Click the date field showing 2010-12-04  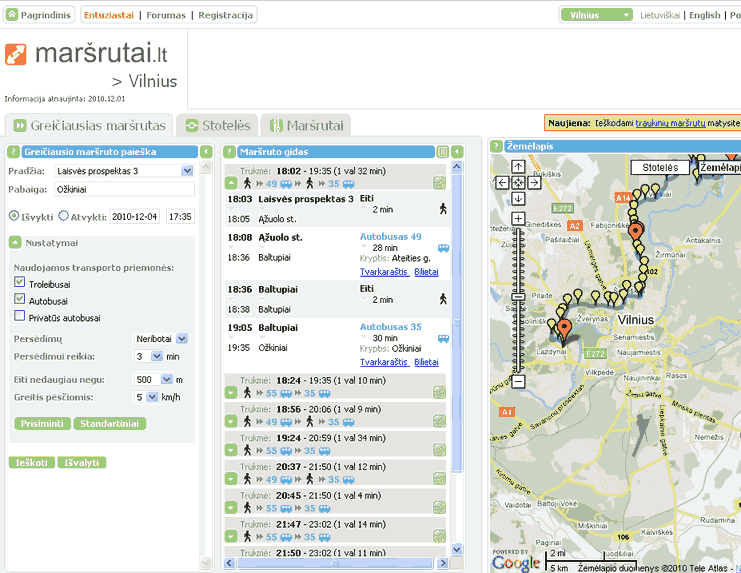click(135, 216)
